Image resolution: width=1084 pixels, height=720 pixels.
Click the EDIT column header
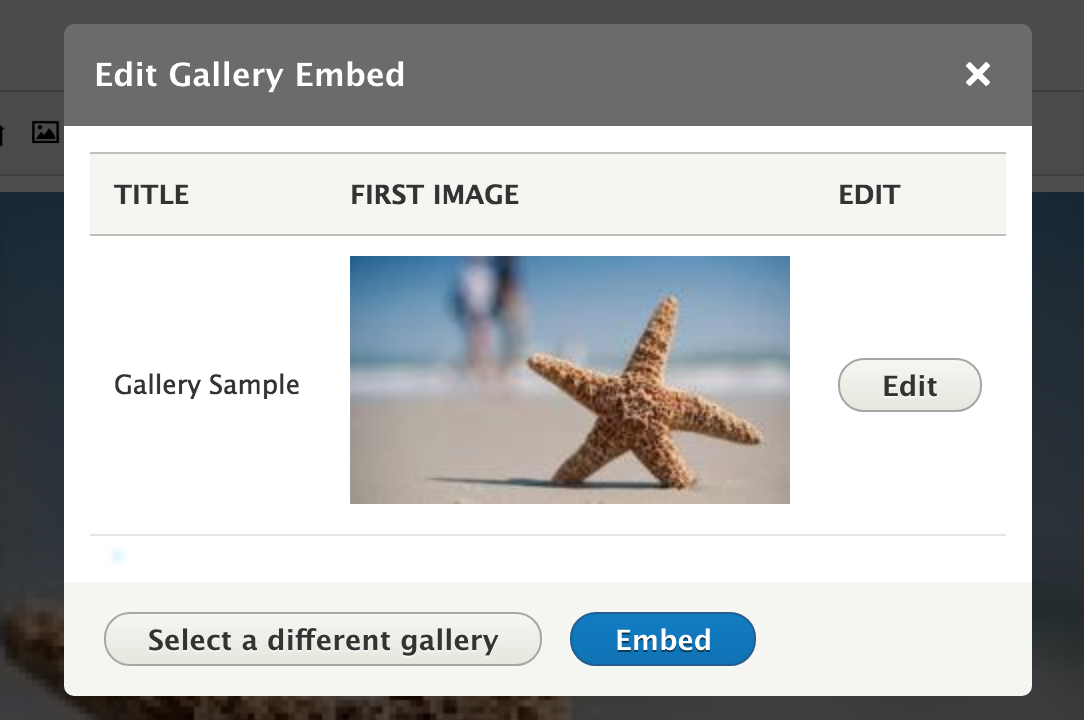point(869,195)
